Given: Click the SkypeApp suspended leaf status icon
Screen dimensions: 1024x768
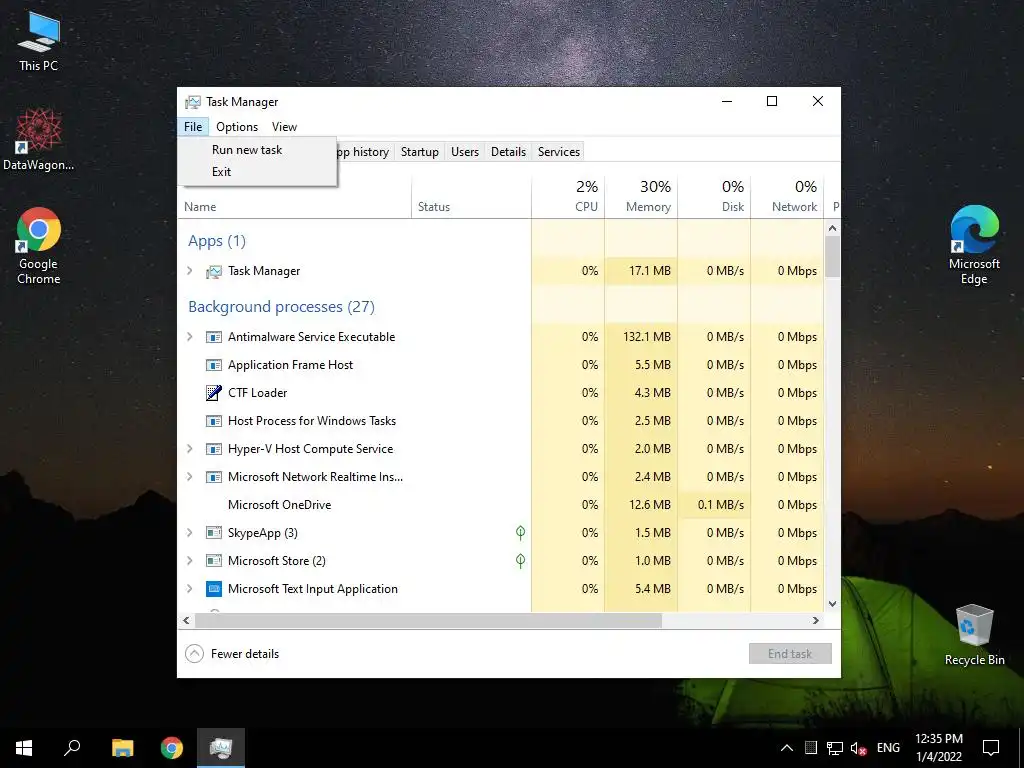Looking at the screenshot, I should [x=520, y=533].
